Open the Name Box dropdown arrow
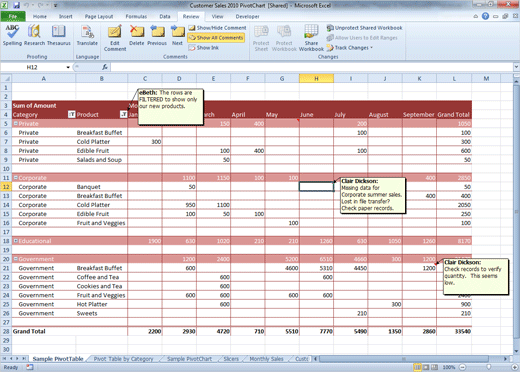520x372 pixels. [68, 67]
